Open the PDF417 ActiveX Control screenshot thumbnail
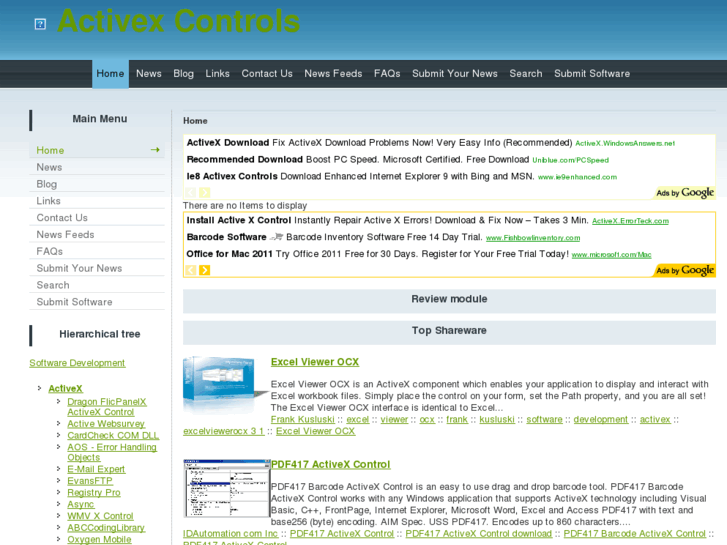Viewport: 727px width, 545px height. pos(227,488)
